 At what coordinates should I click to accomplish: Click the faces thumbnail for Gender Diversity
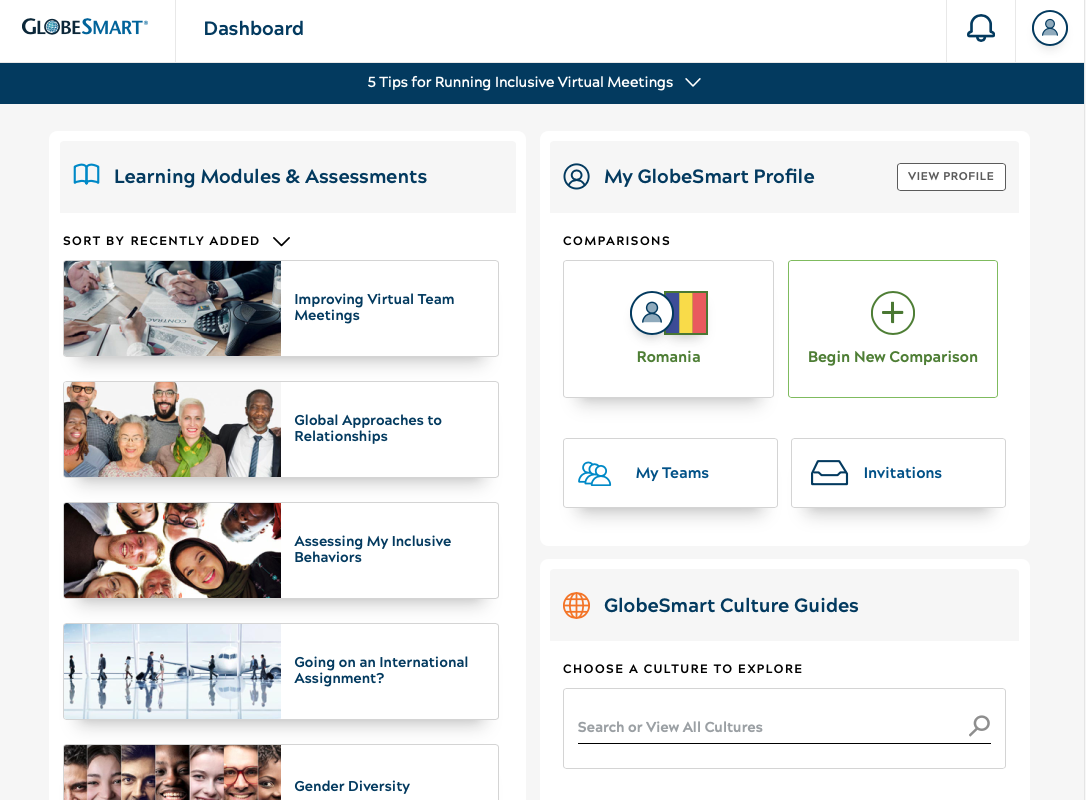[172, 772]
